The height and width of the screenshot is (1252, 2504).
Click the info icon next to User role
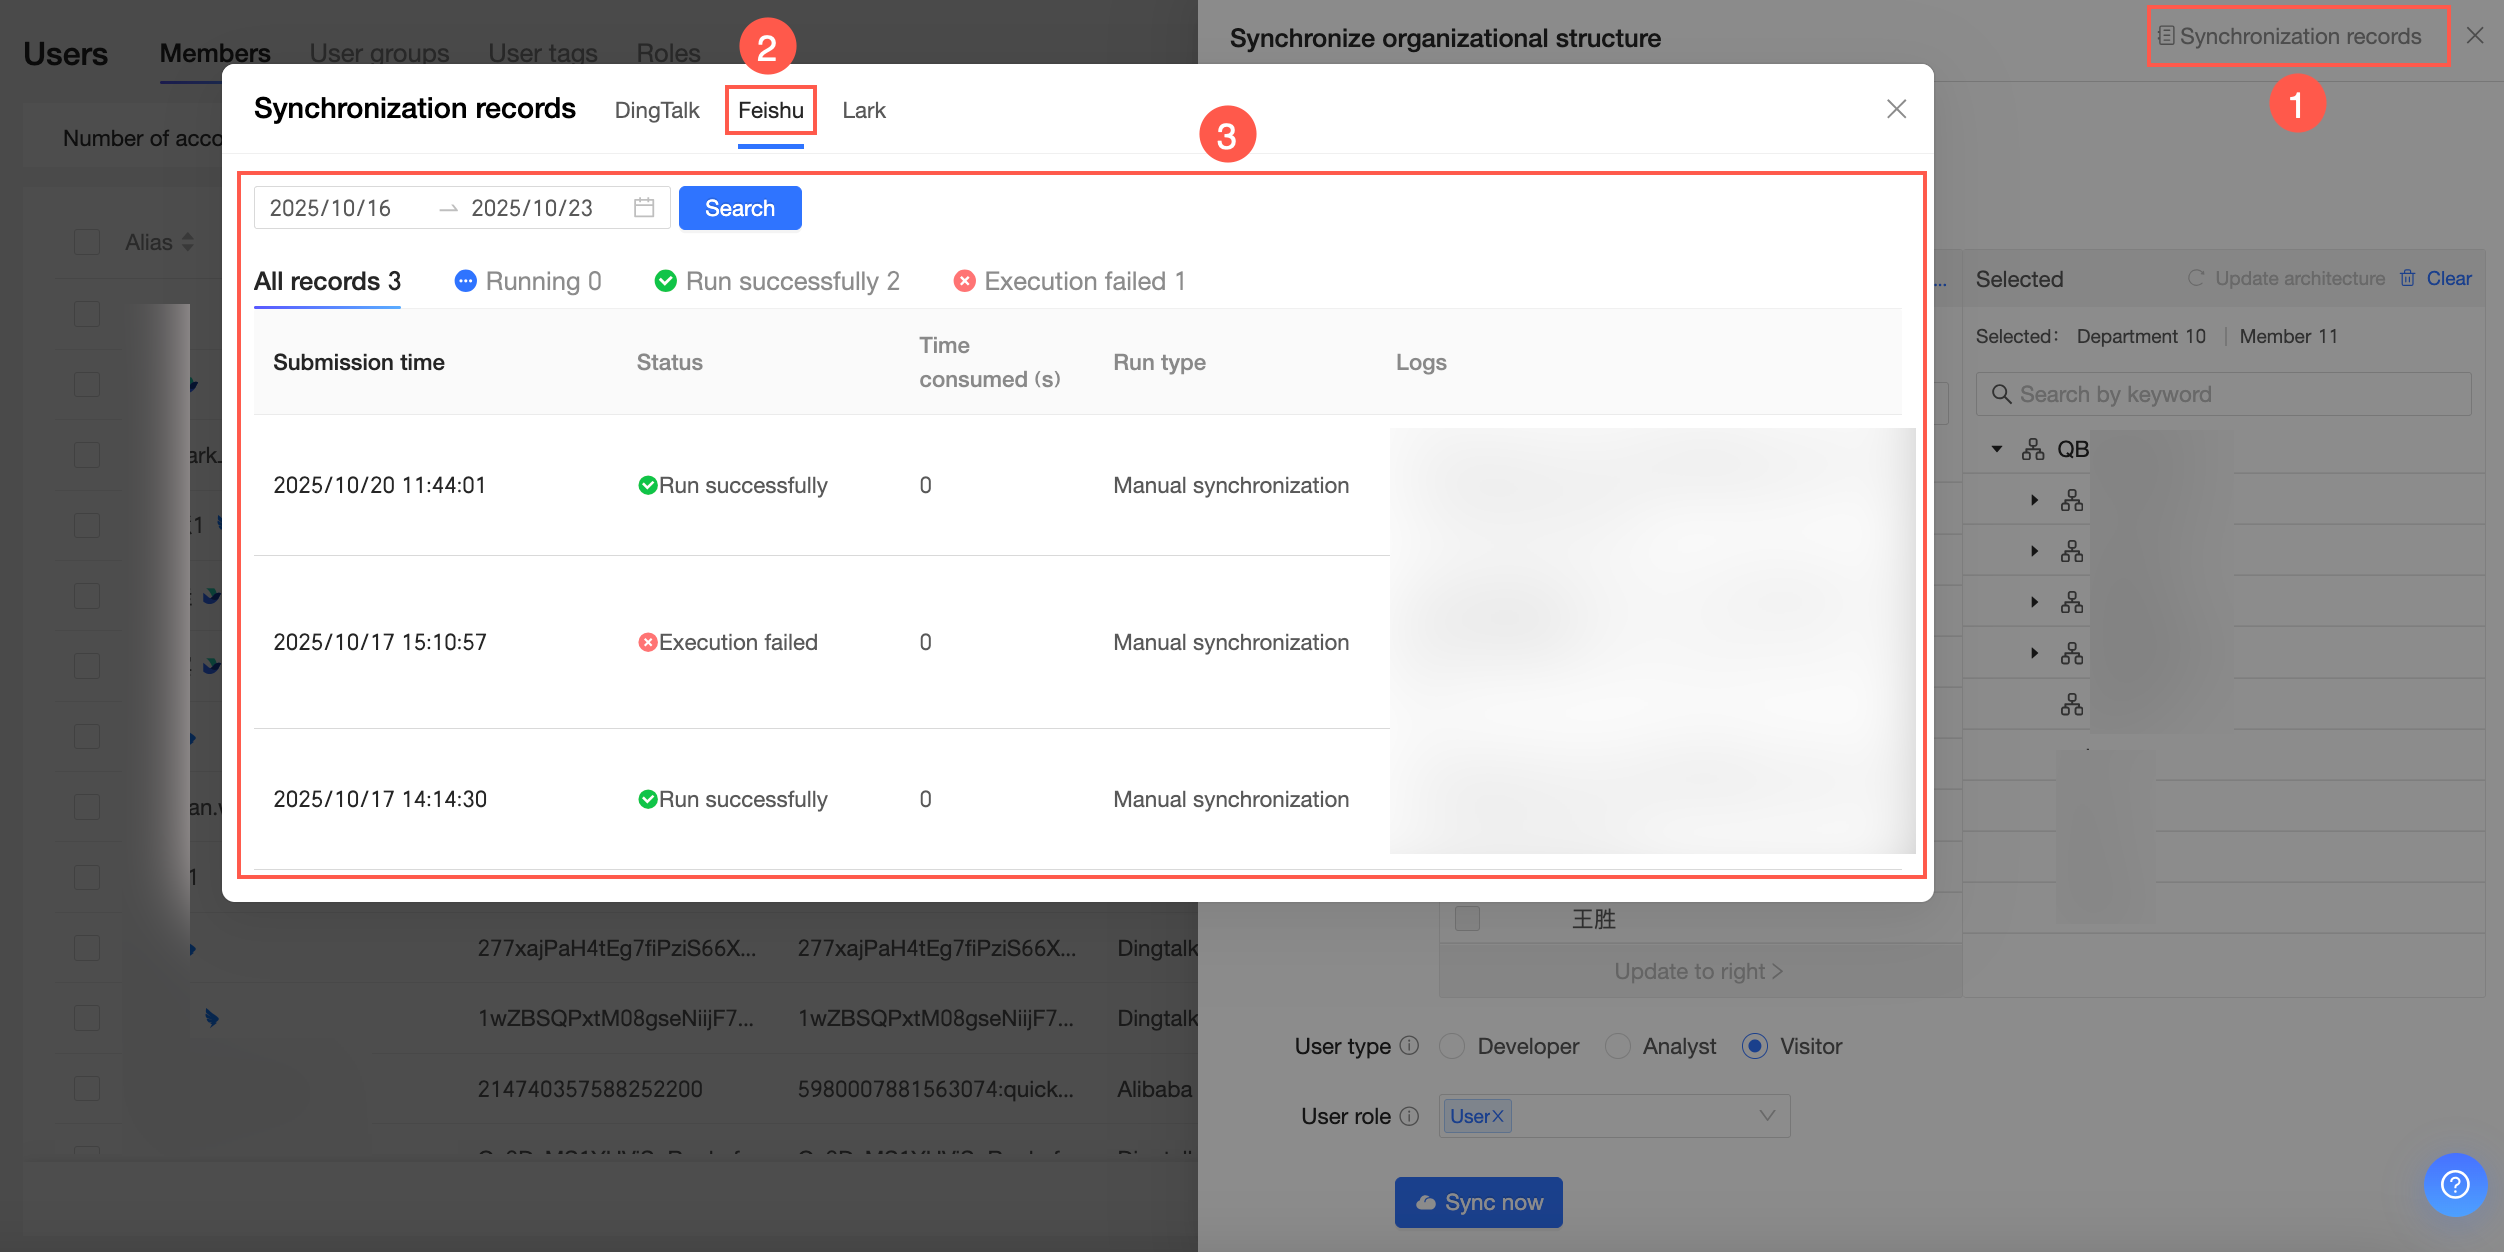[x=1409, y=1116]
